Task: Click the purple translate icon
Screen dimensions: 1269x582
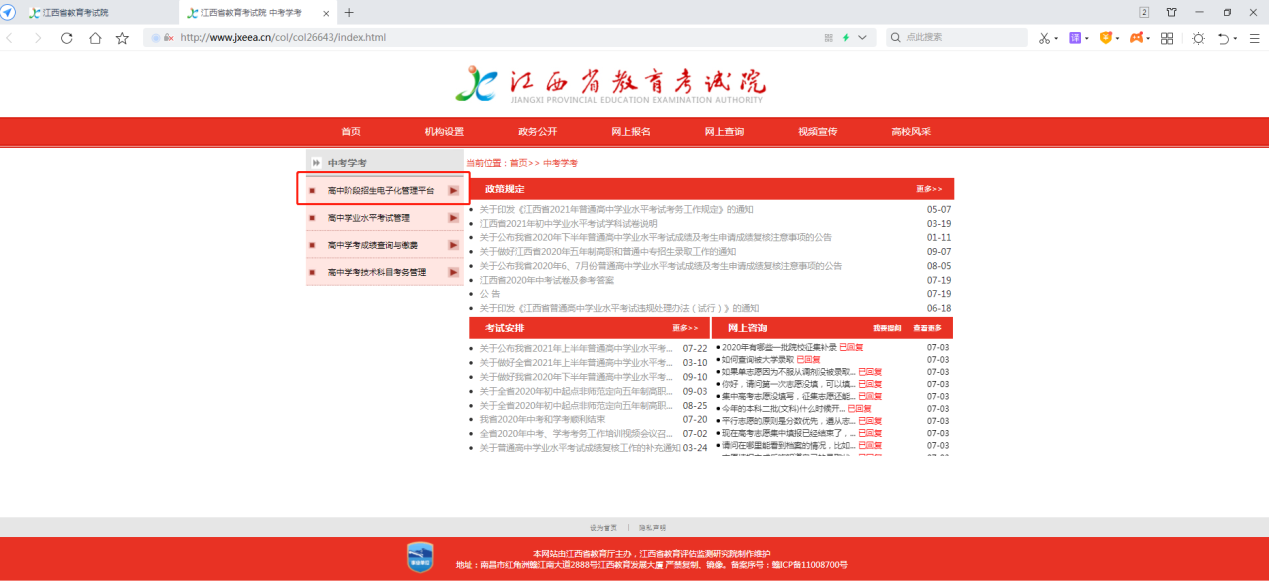Action: pyautogui.click(x=1075, y=38)
